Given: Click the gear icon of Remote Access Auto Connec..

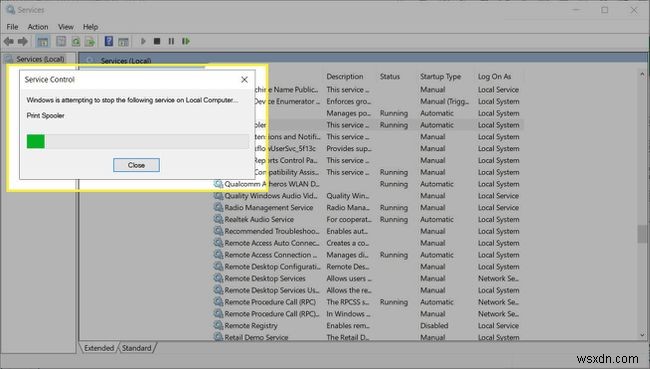Looking at the screenshot, I should tap(218, 243).
